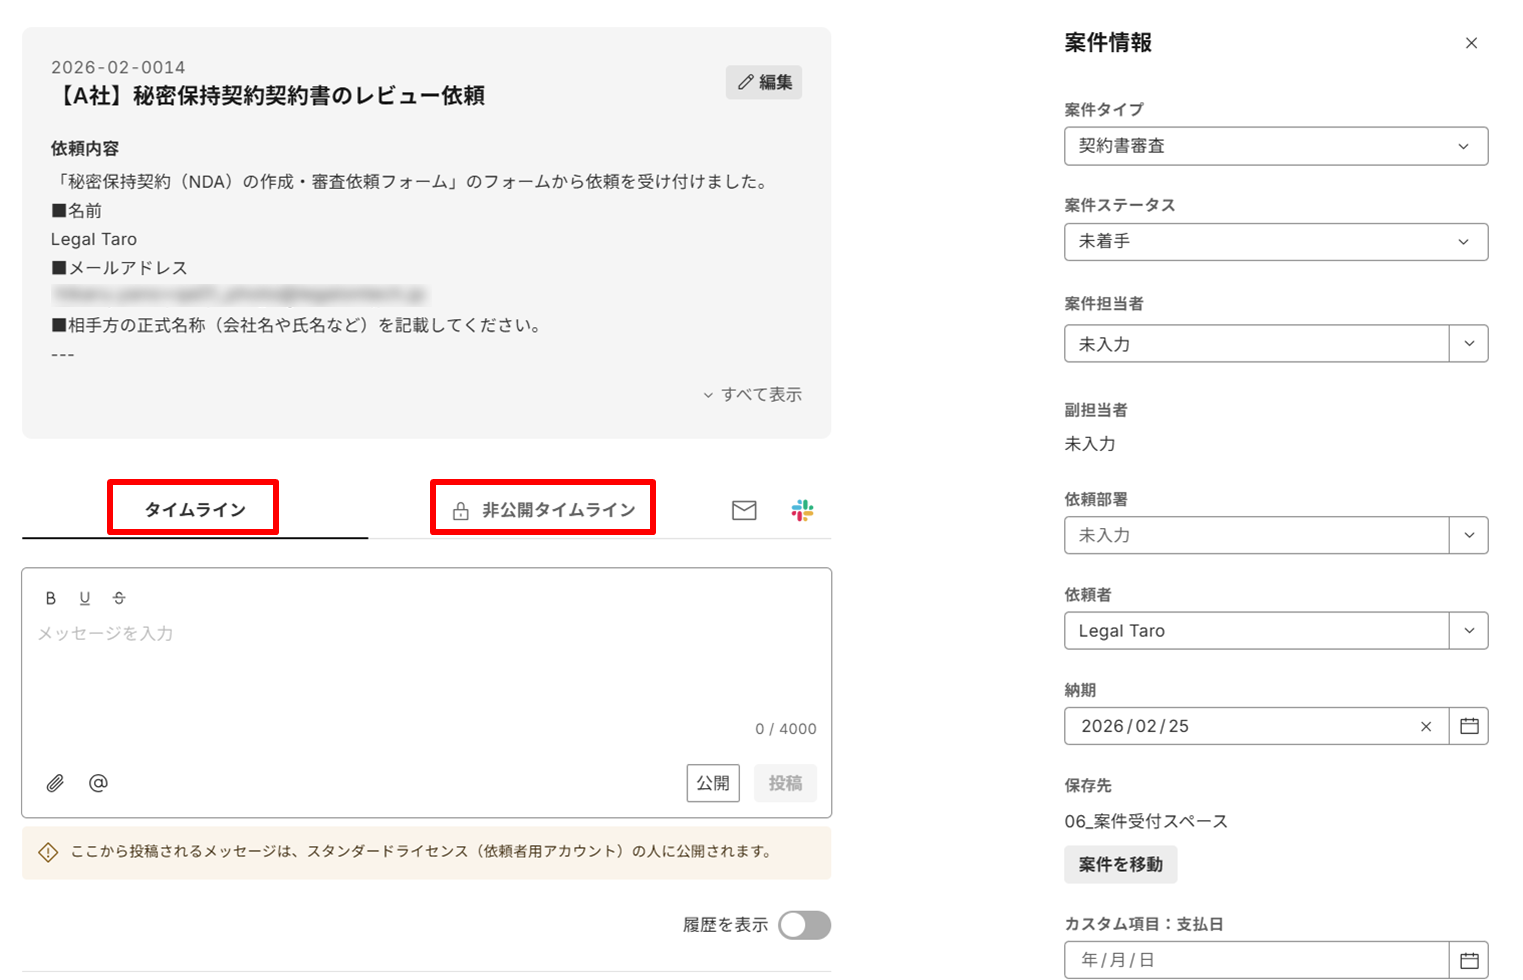Apply bold formatting in message editor
The height and width of the screenshot is (980, 1523).
[x=51, y=598]
